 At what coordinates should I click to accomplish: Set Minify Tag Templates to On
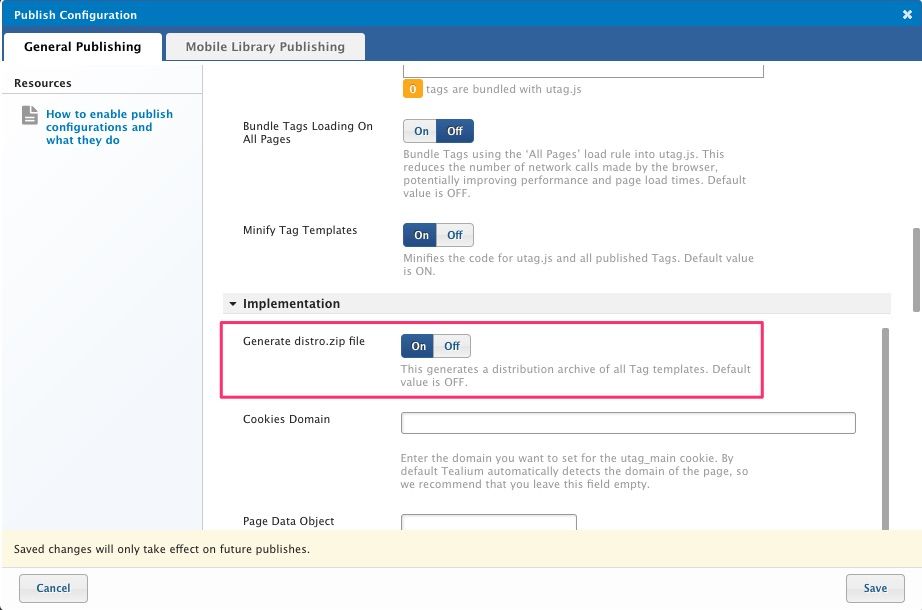tap(421, 235)
